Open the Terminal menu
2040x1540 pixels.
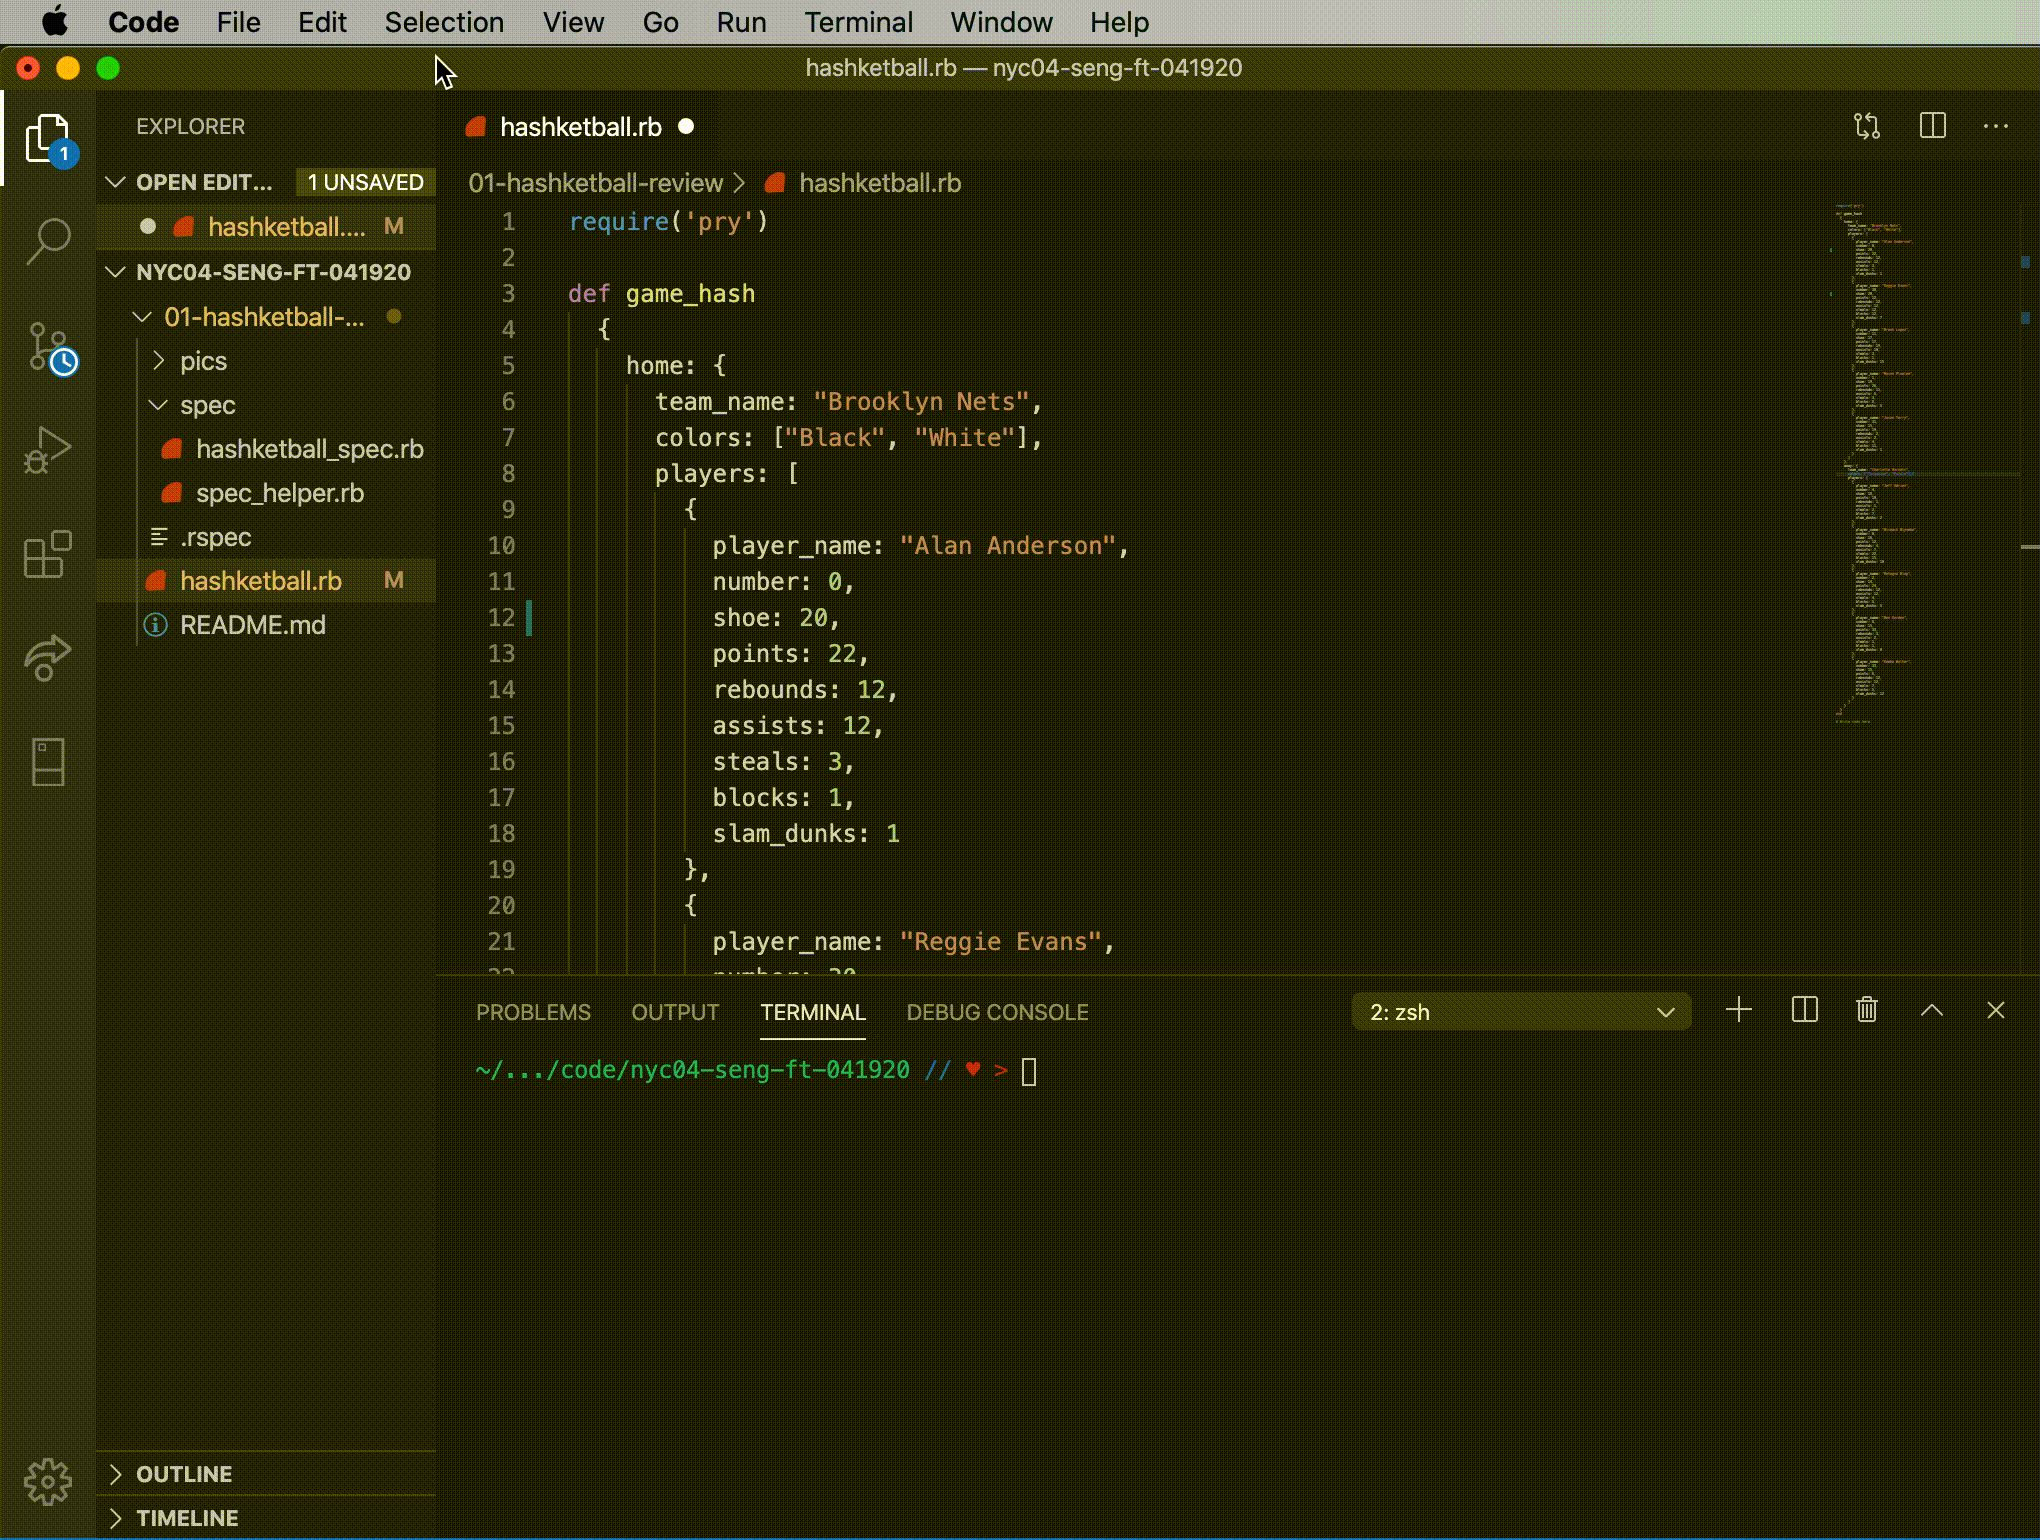tap(858, 22)
